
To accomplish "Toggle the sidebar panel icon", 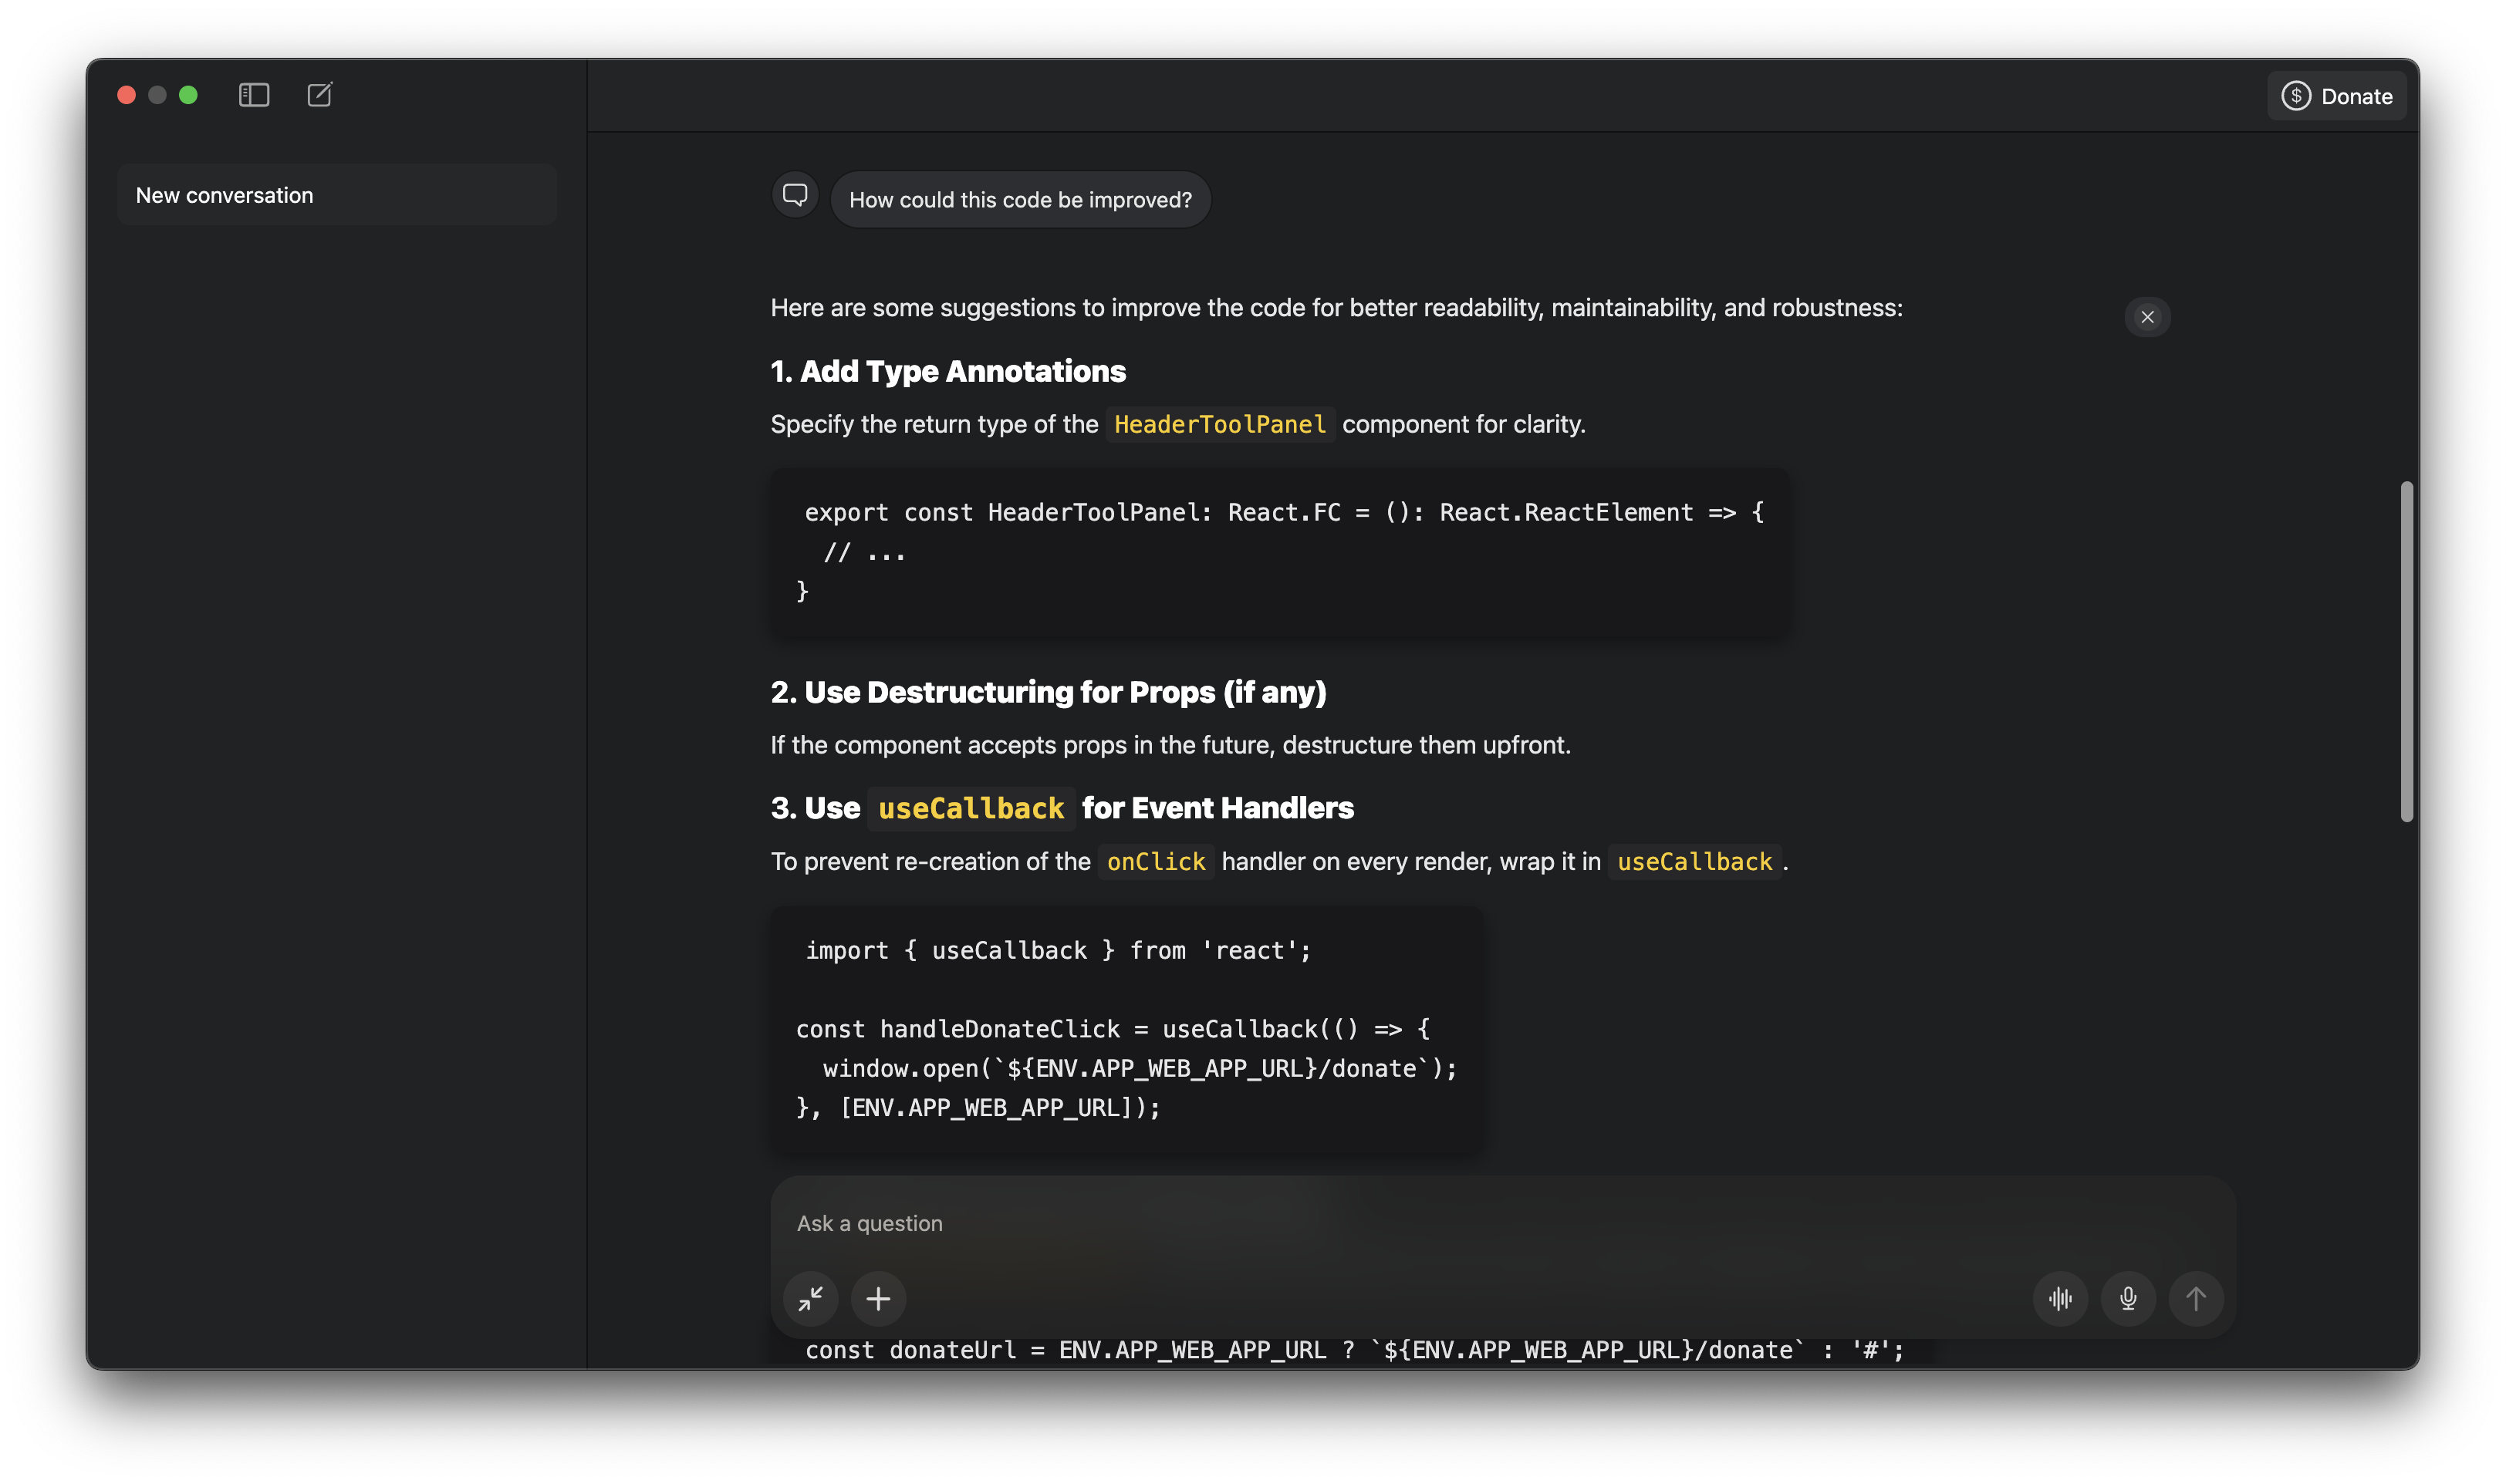I will [x=254, y=95].
